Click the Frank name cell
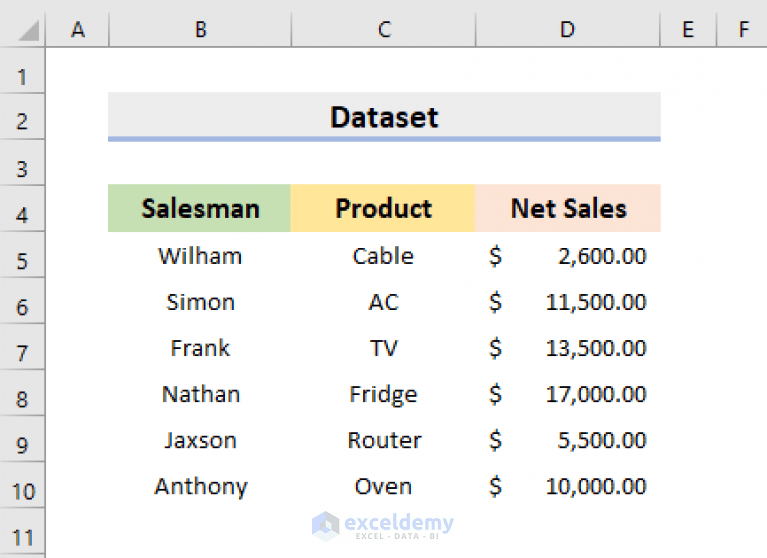 coord(200,347)
